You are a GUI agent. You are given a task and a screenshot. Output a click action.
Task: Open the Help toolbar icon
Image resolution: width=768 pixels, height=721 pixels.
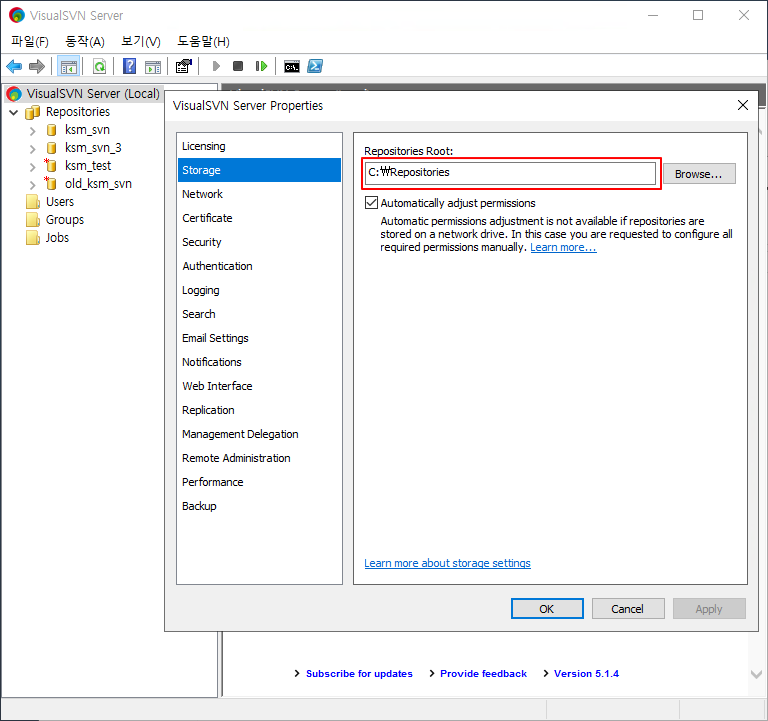click(x=129, y=66)
